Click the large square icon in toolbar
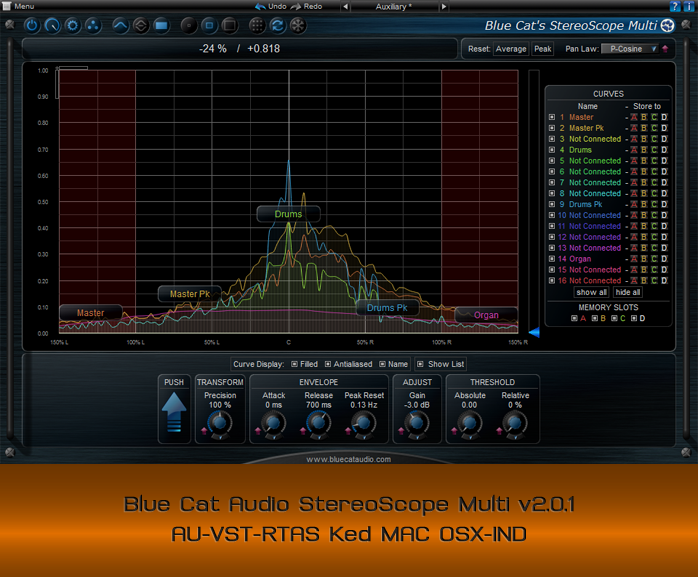 coord(230,25)
